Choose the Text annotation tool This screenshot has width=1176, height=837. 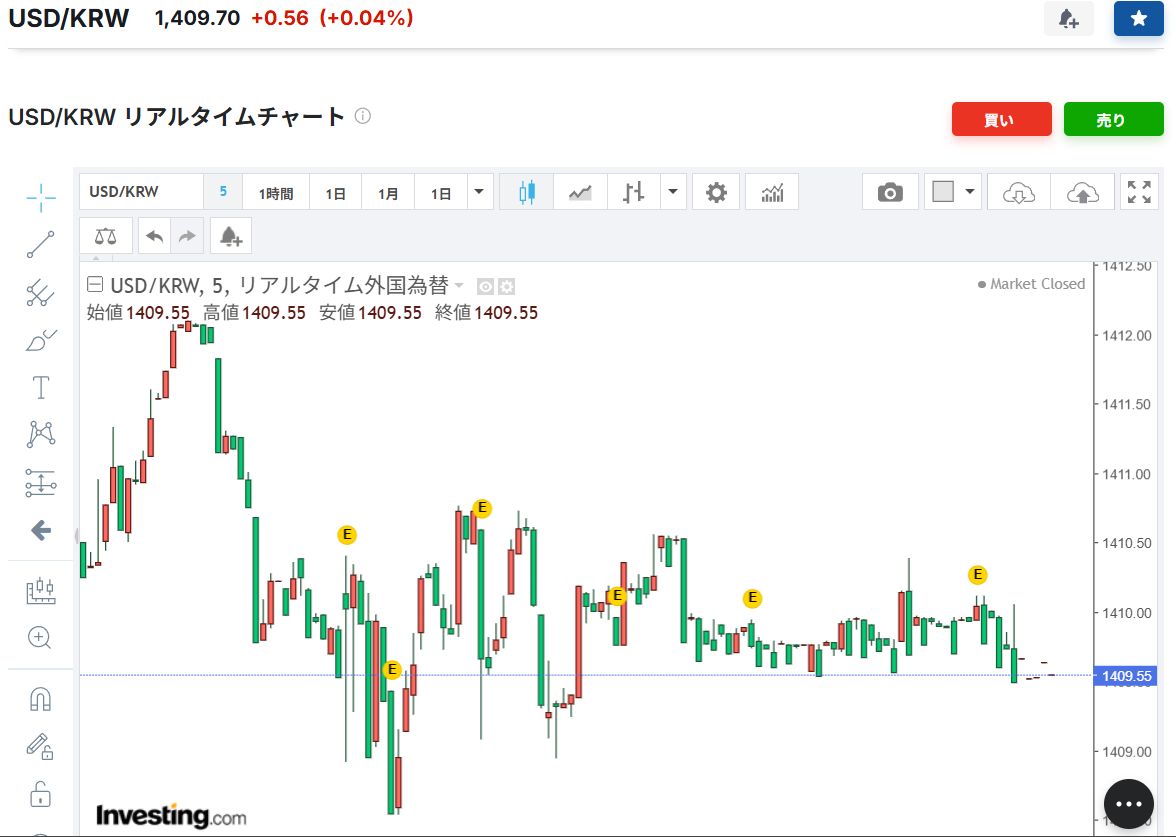point(41,387)
